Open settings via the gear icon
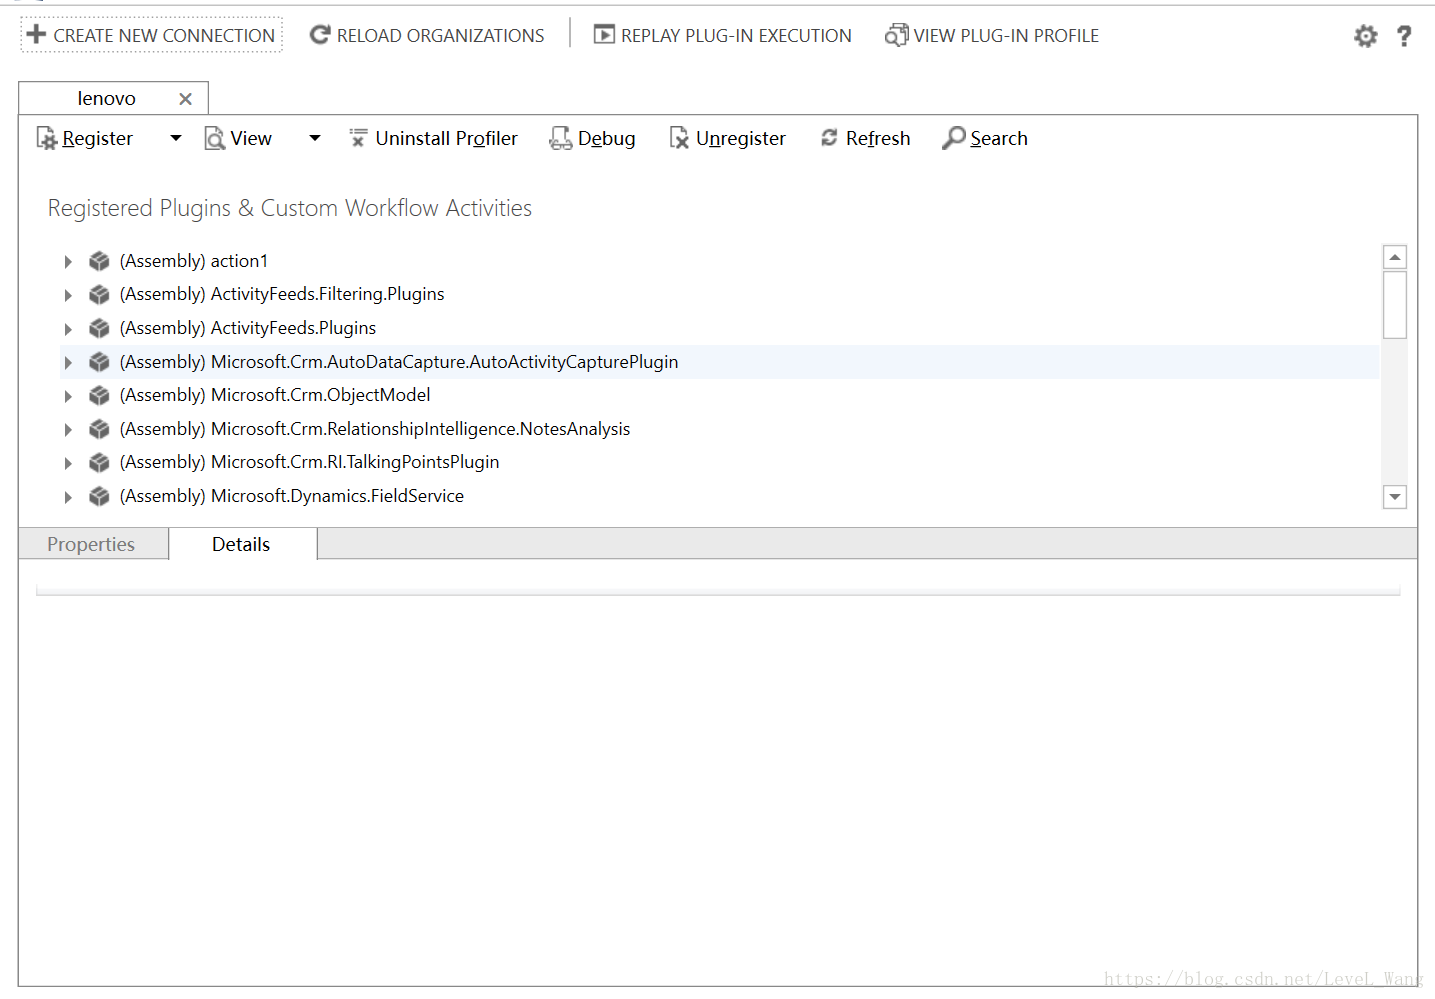The image size is (1435, 999). [1365, 36]
